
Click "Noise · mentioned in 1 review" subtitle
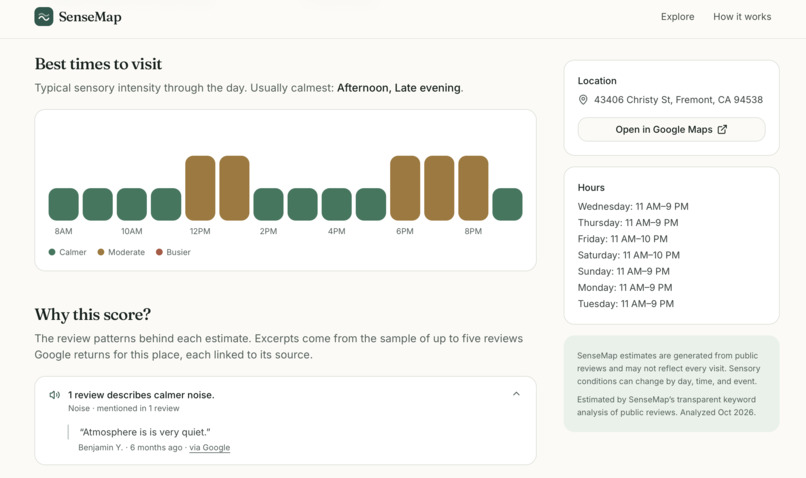[x=124, y=408]
